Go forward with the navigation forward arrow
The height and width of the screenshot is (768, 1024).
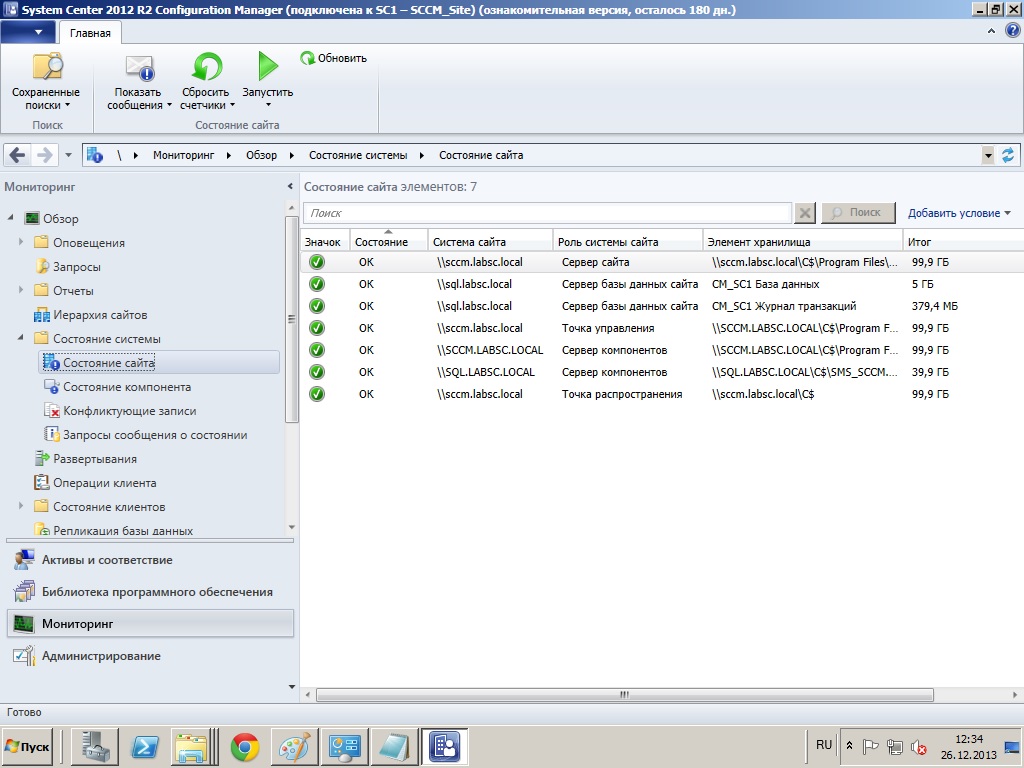click(x=44, y=155)
